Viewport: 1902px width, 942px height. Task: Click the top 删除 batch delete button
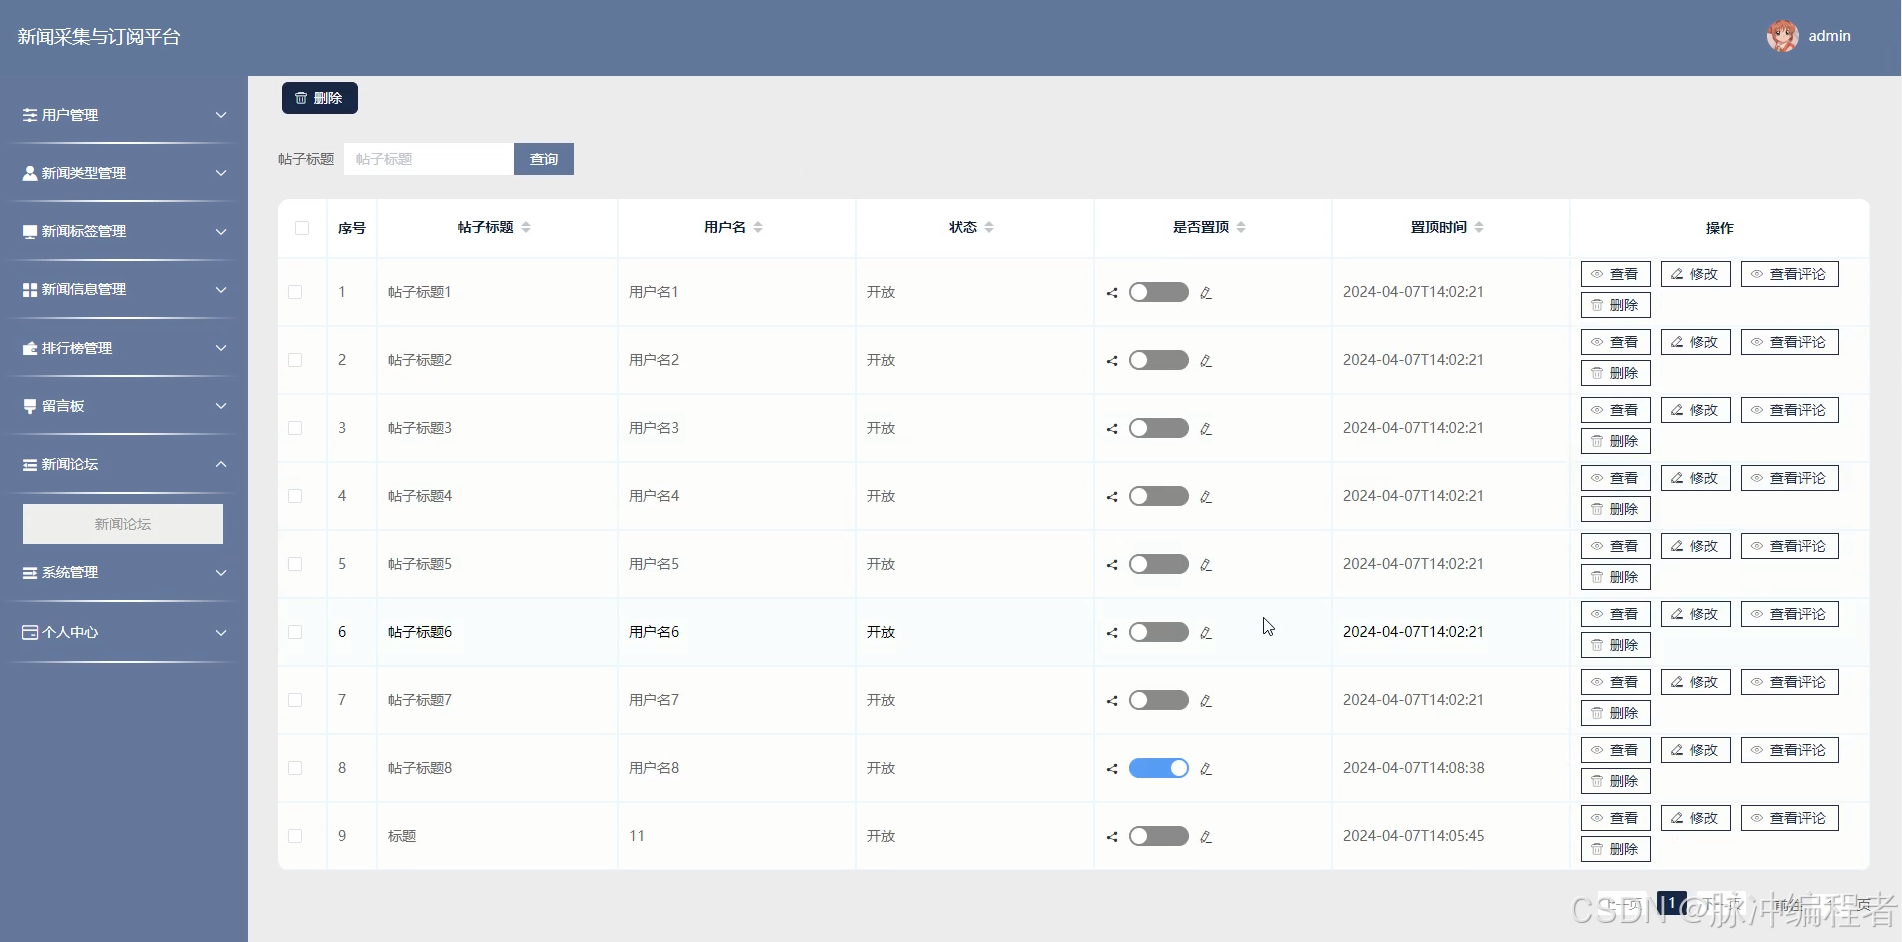click(320, 98)
